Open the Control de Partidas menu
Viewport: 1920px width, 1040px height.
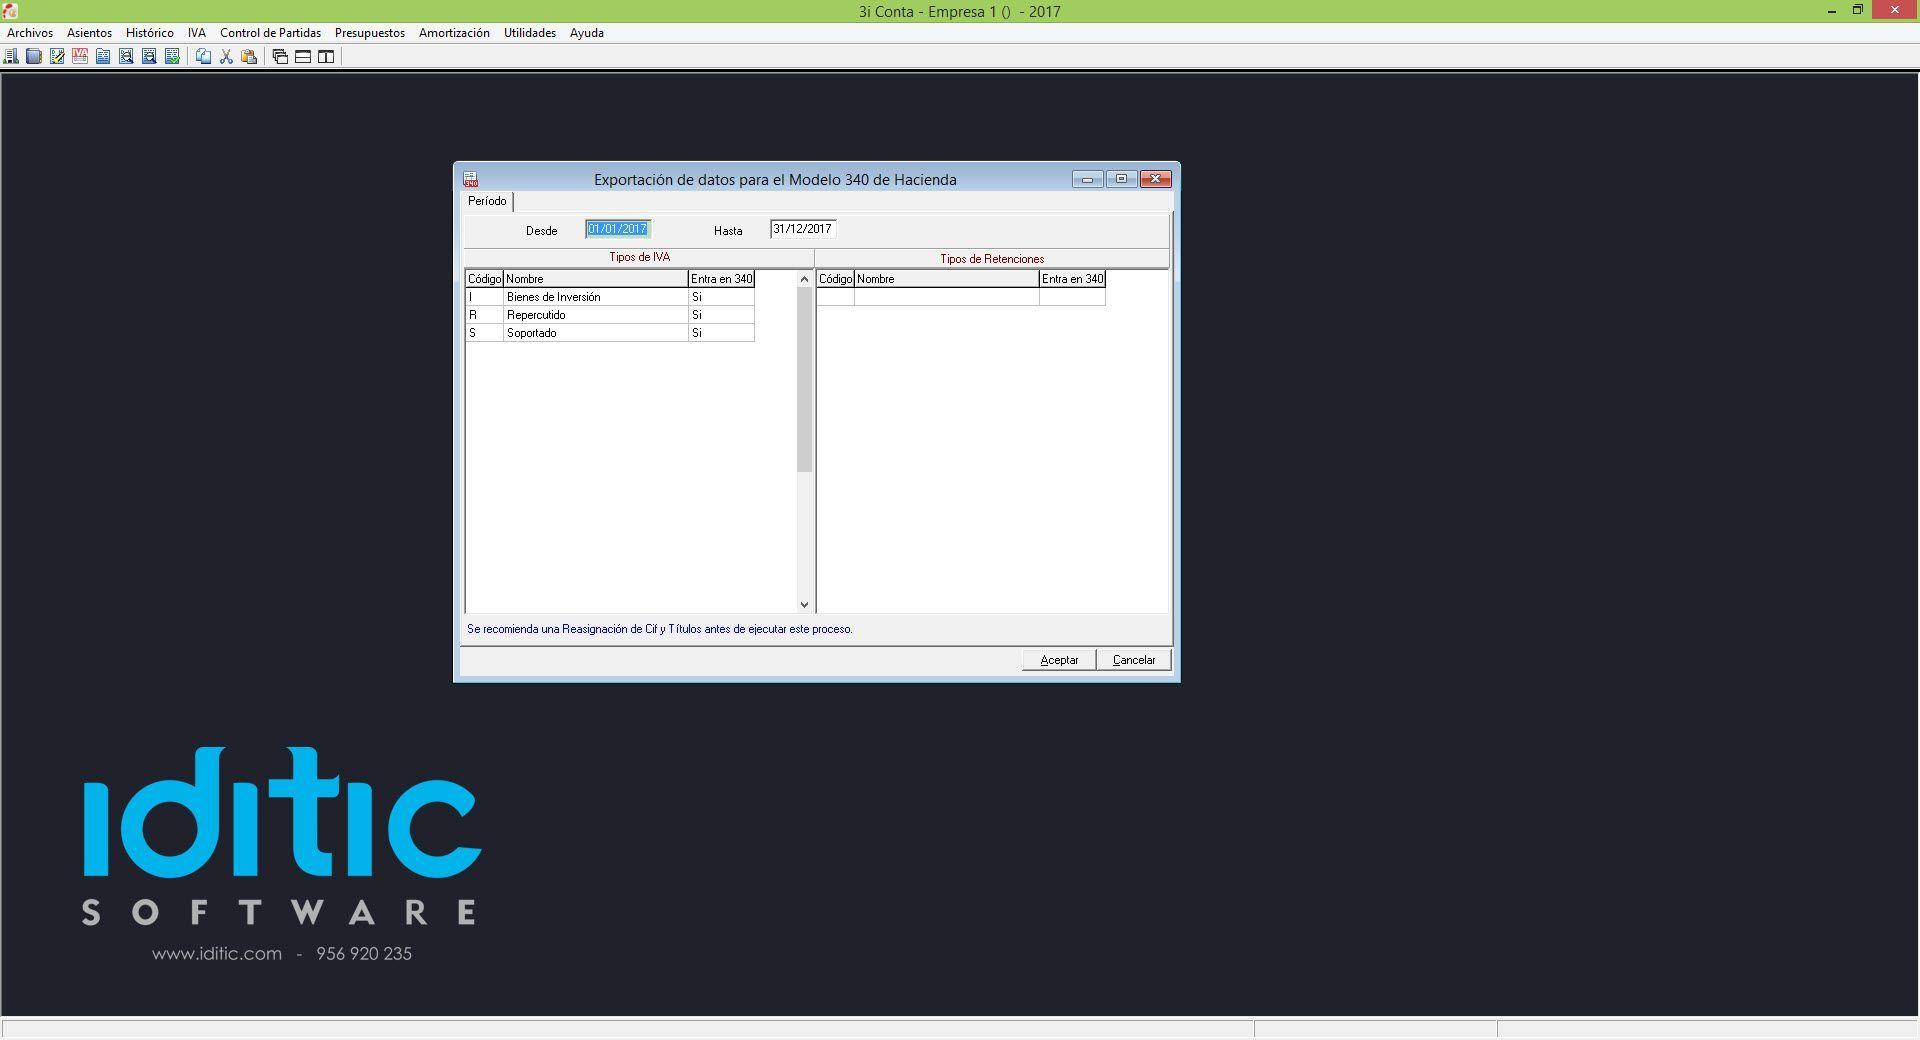(270, 33)
